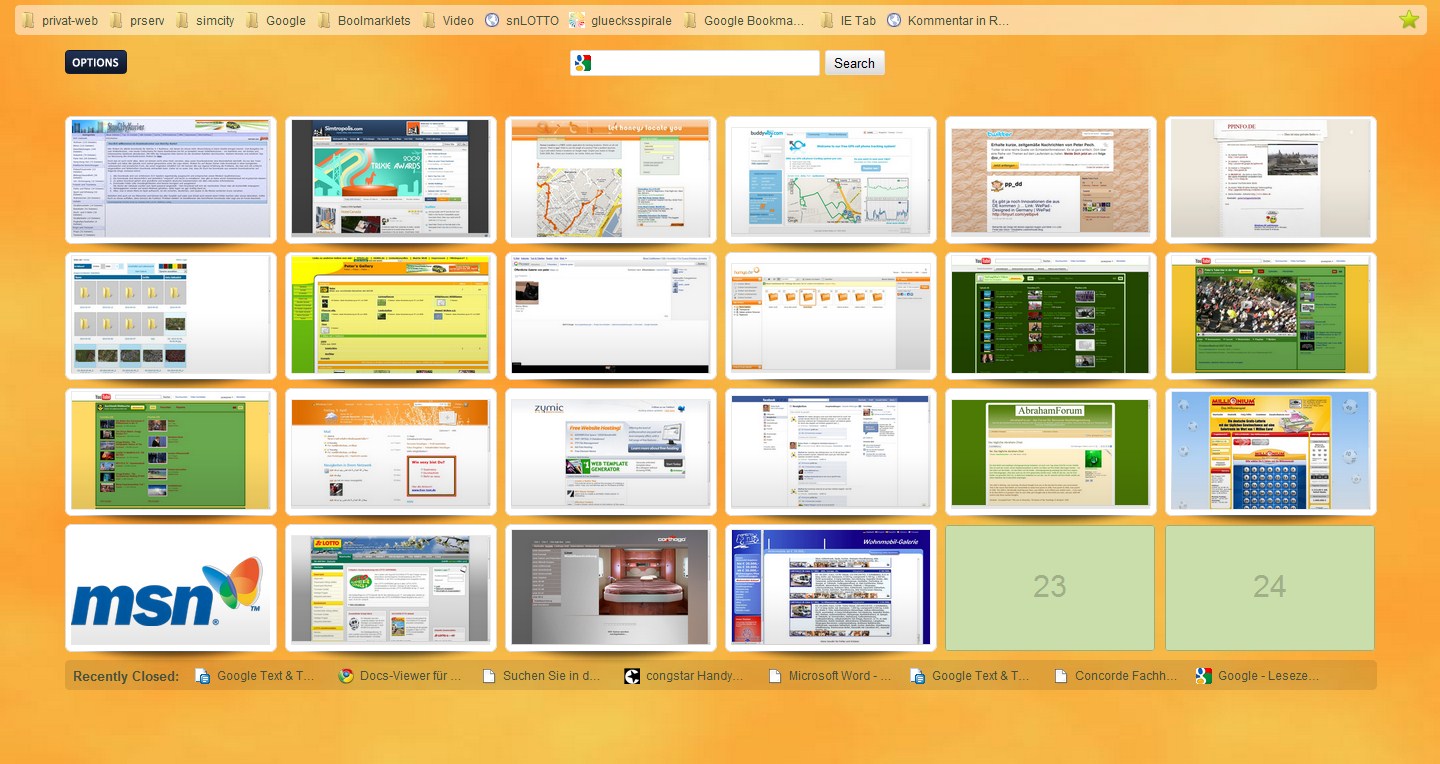Open the Kommentar in R... bookmark

pyautogui.click(x=948, y=20)
